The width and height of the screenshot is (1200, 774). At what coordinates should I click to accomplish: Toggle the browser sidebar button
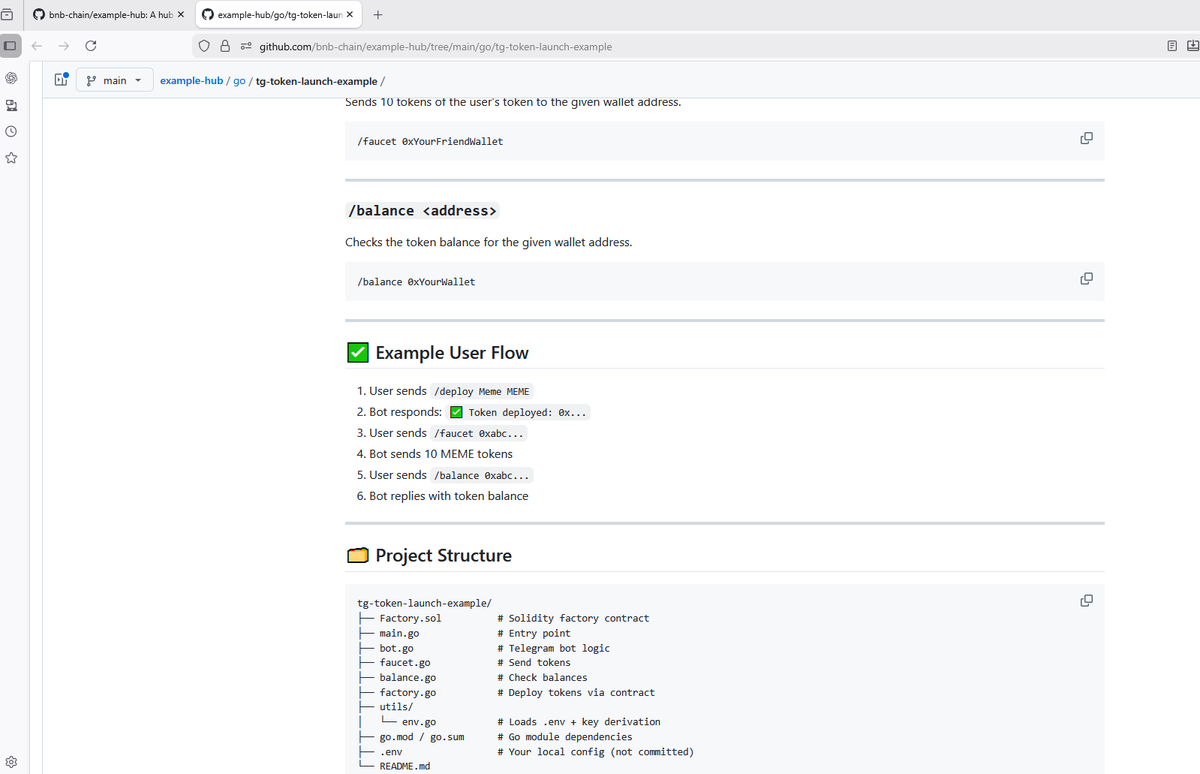point(10,46)
